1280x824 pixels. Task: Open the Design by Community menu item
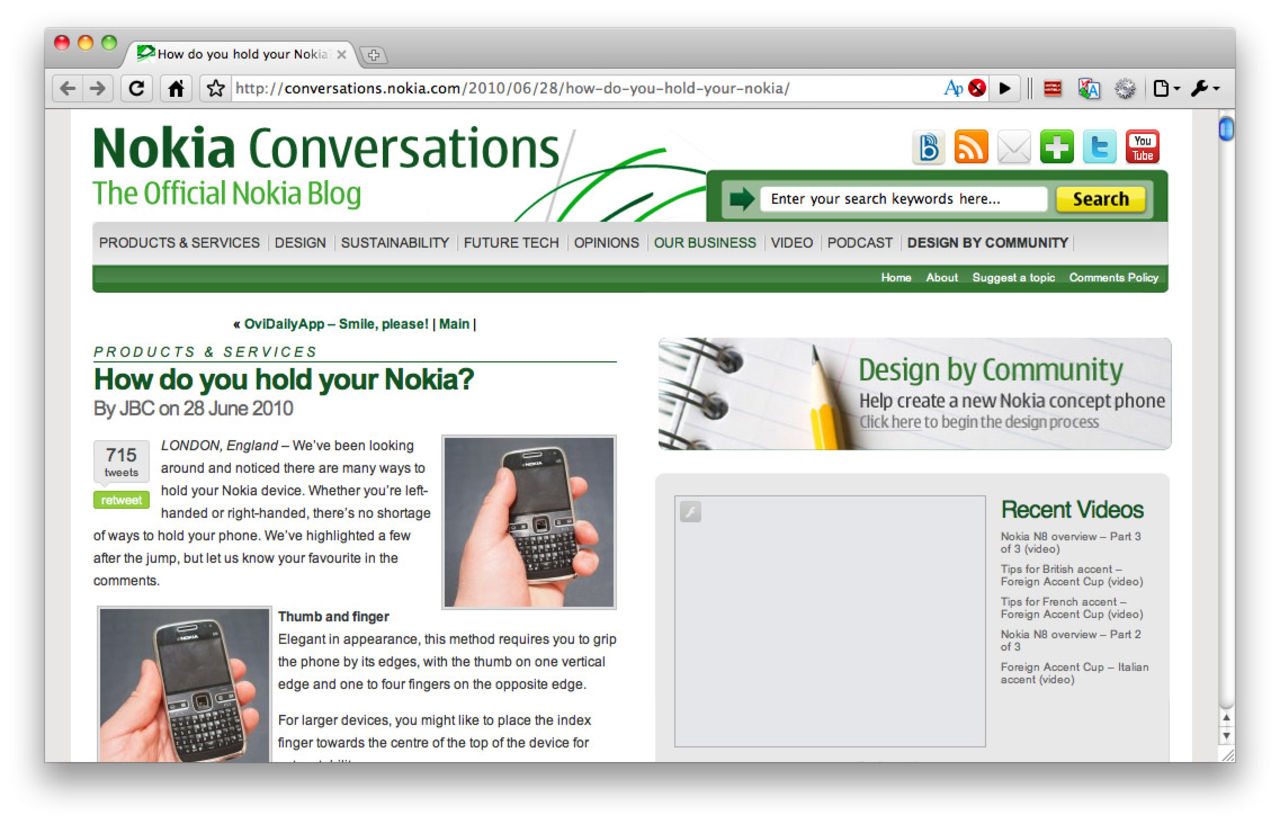(988, 242)
